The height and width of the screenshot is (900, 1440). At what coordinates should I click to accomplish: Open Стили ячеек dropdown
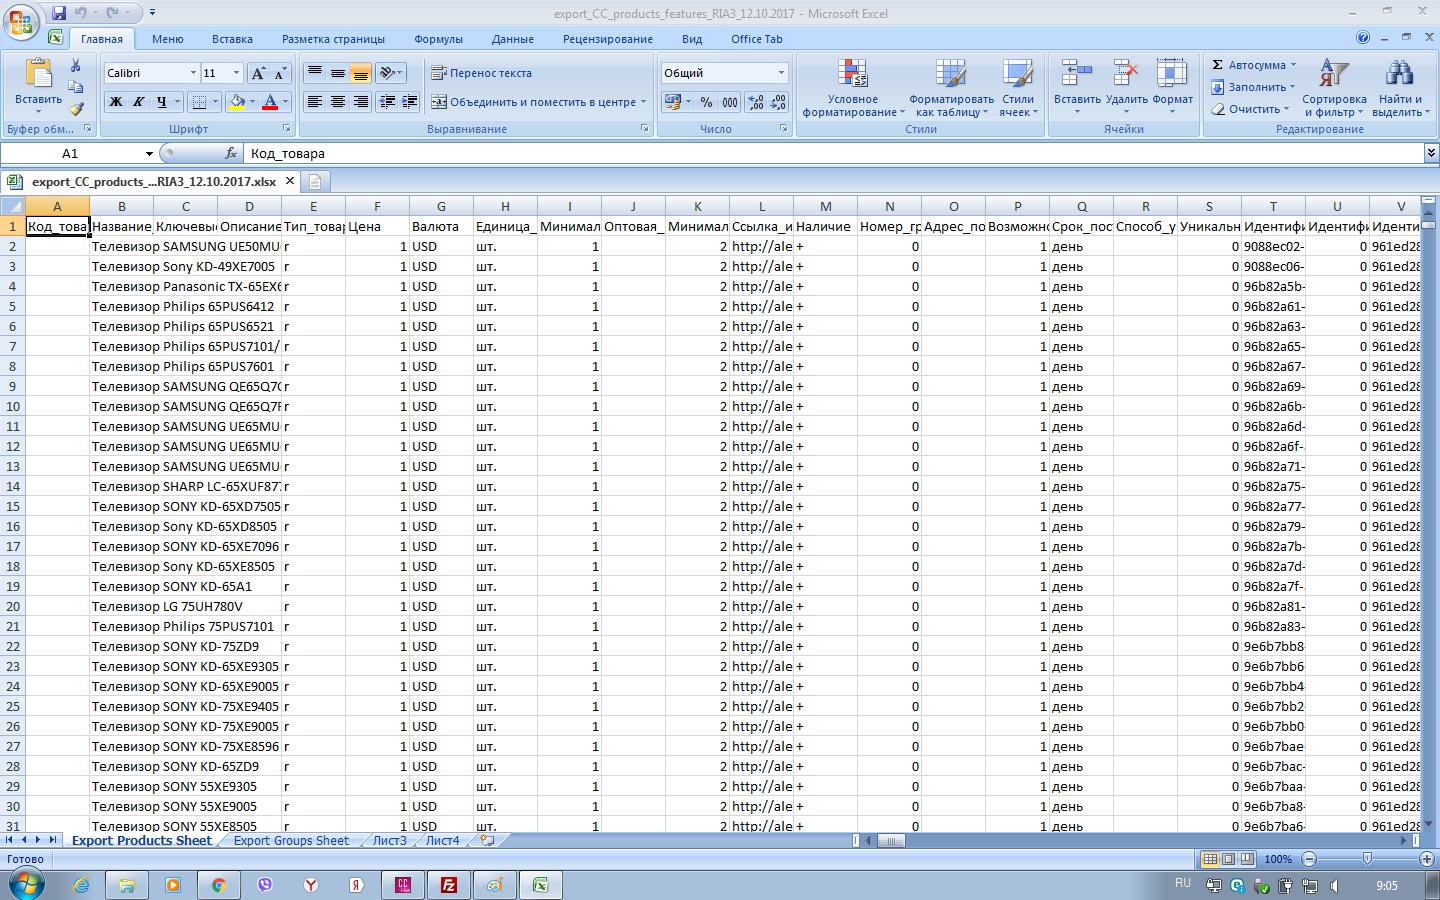1018,88
